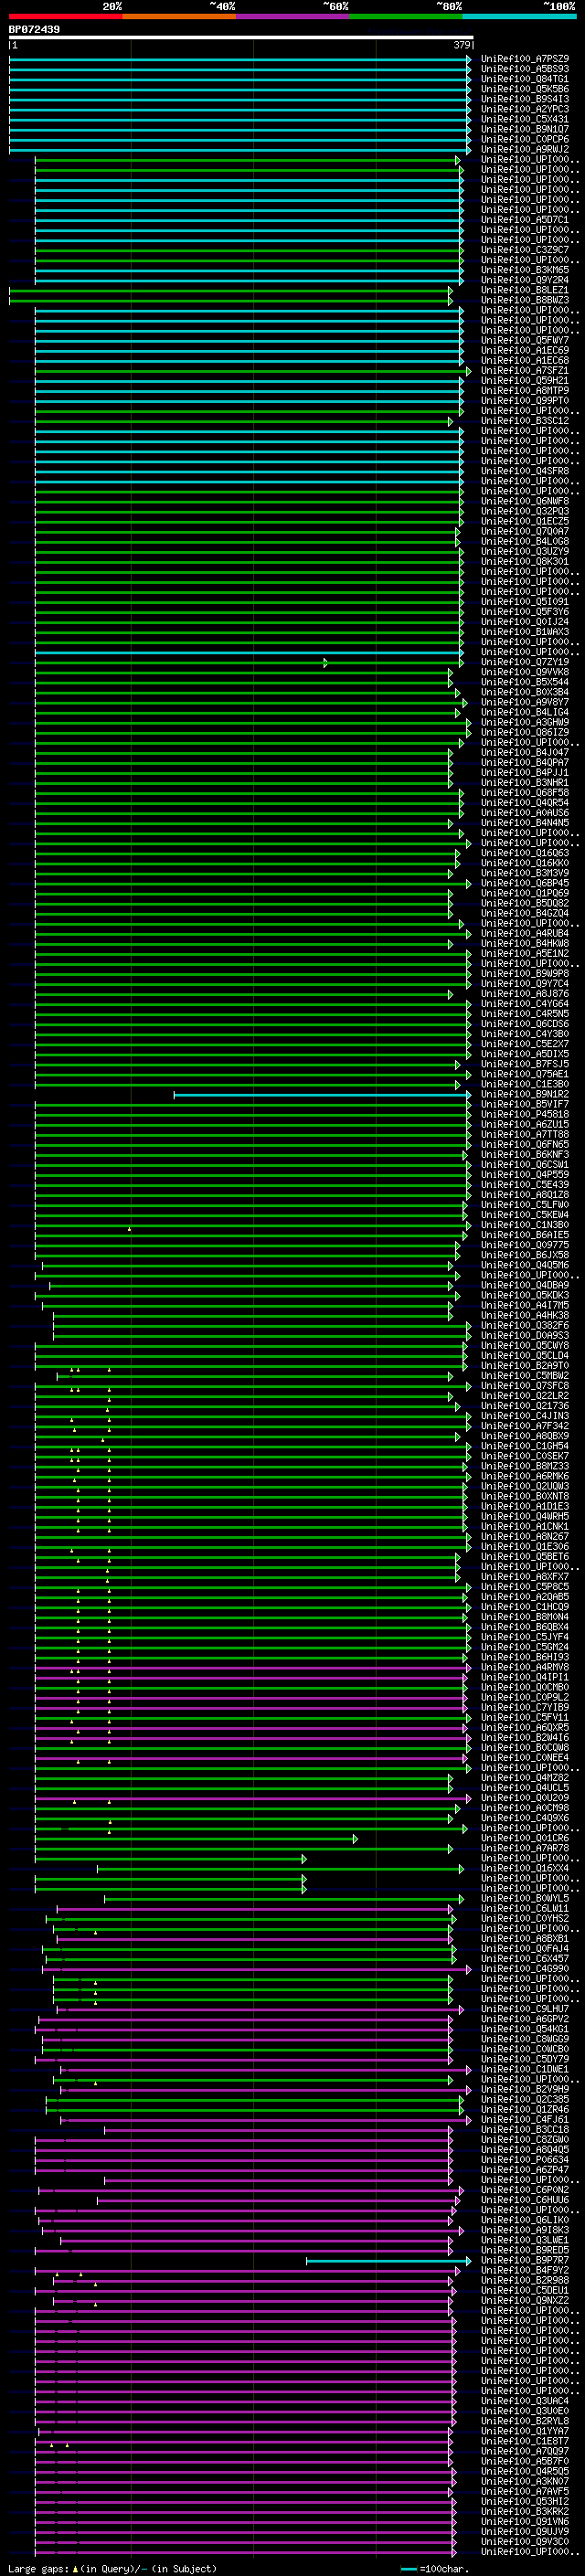Click hit label UniRef100_A9I8K3

(x=525, y=2230)
